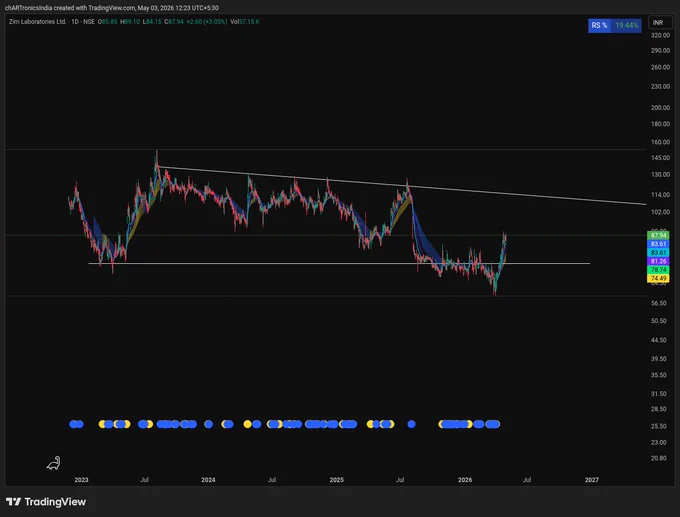Select the 19.44% relative strength value
Image resolution: width=680 pixels, height=517 pixels.
(x=626, y=26)
